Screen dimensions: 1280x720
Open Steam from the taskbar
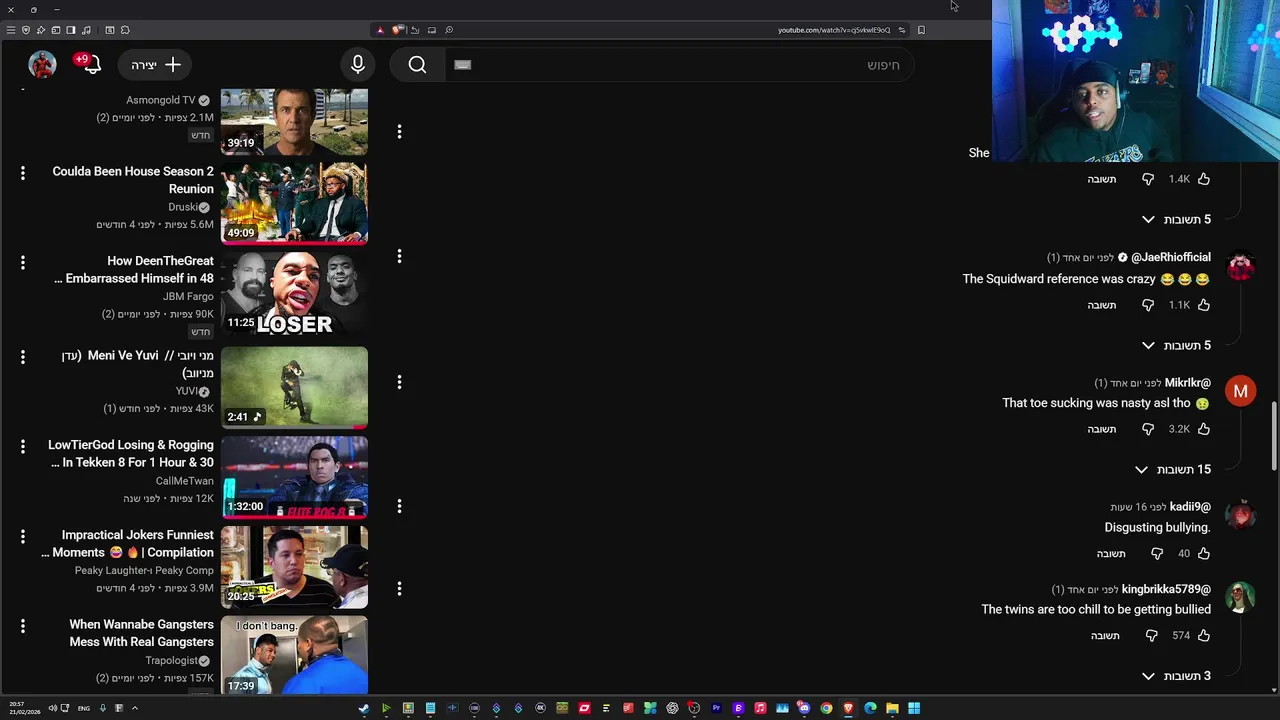[364, 708]
